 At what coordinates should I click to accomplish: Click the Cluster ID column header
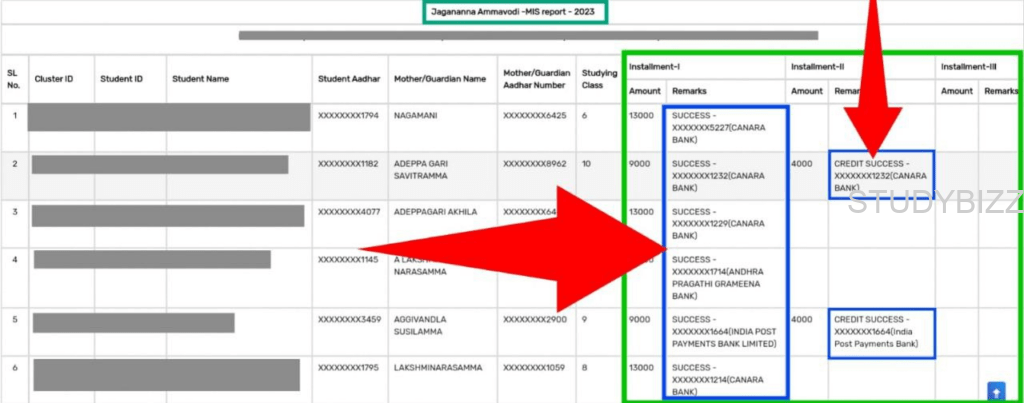(54, 78)
